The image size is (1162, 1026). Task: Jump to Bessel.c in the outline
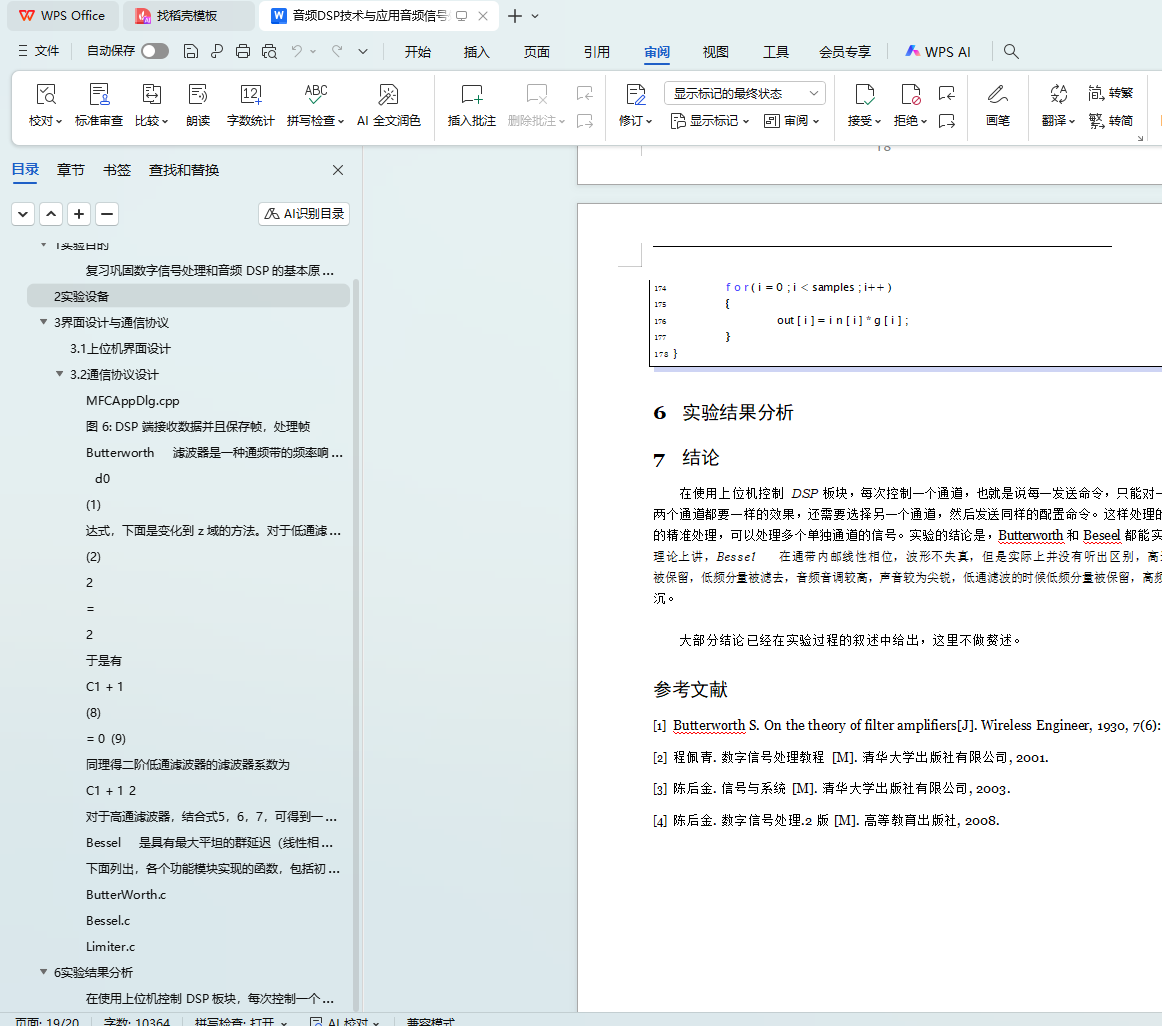(108, 921)
